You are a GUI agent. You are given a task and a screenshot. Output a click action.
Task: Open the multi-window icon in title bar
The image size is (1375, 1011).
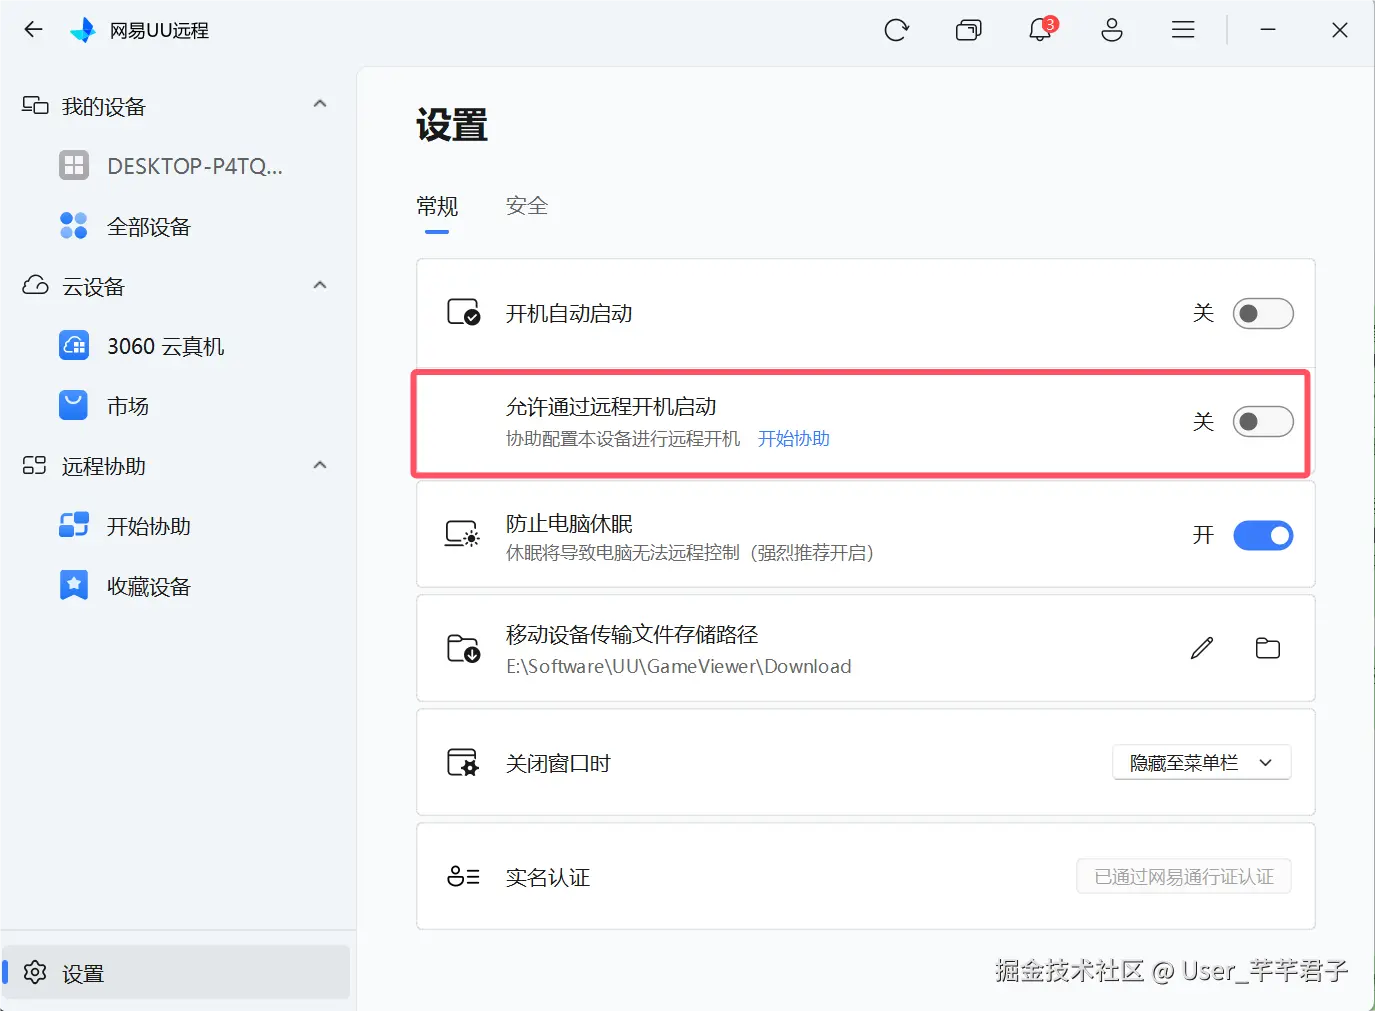point(968,30)
